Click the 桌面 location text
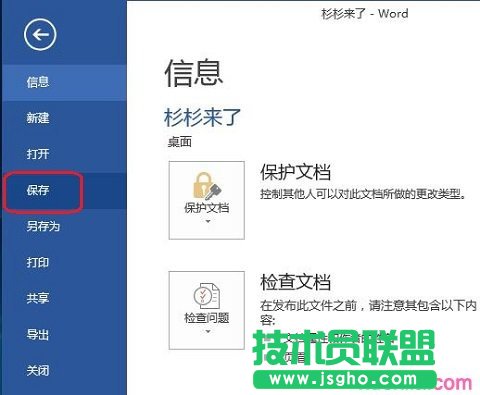Screen dimensions: 480x395 180,142
